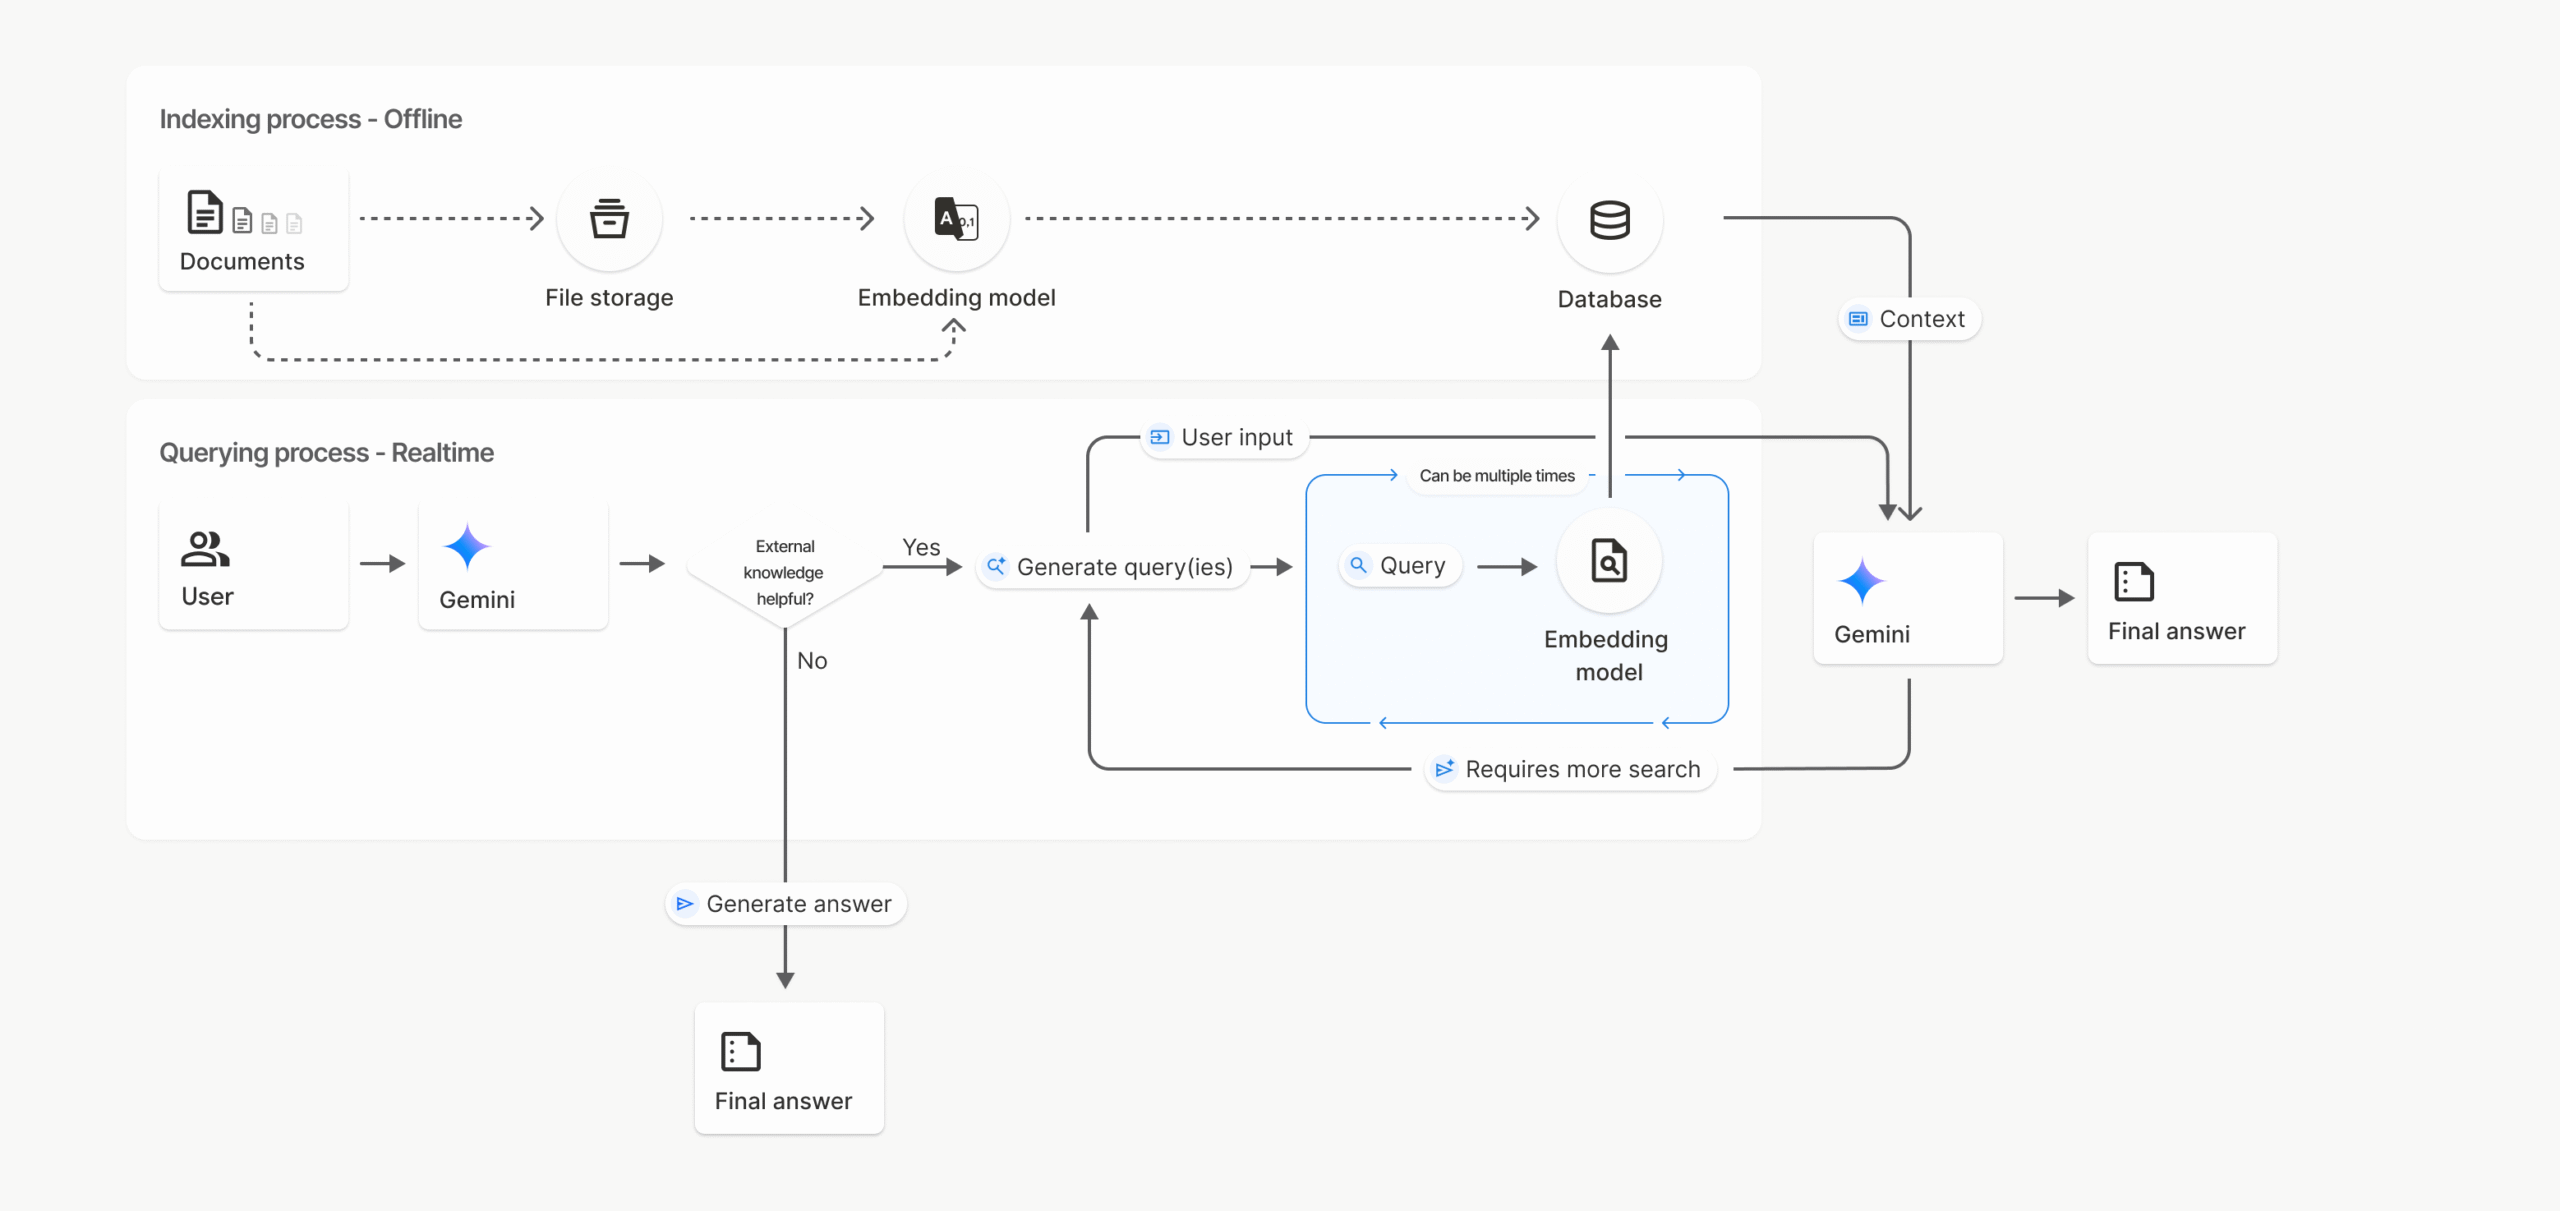Screen dimensions: 2560x1211
Task: Click the 'Embedding model' label in Indexing process
Action: coord(956,298)
